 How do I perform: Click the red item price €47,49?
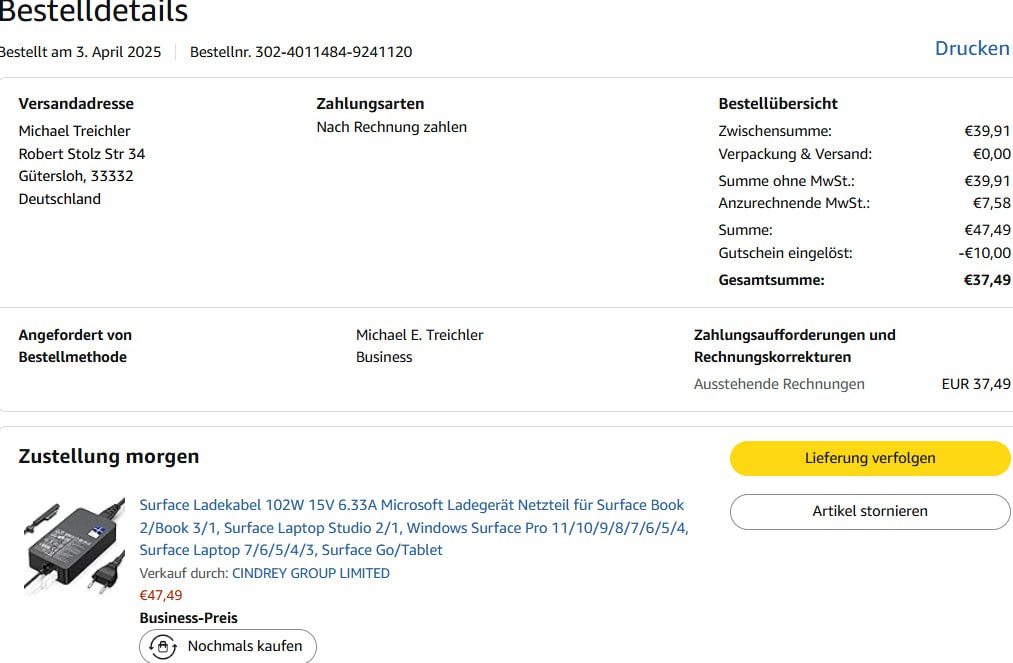pyautogui.click(x=161, y=595)
